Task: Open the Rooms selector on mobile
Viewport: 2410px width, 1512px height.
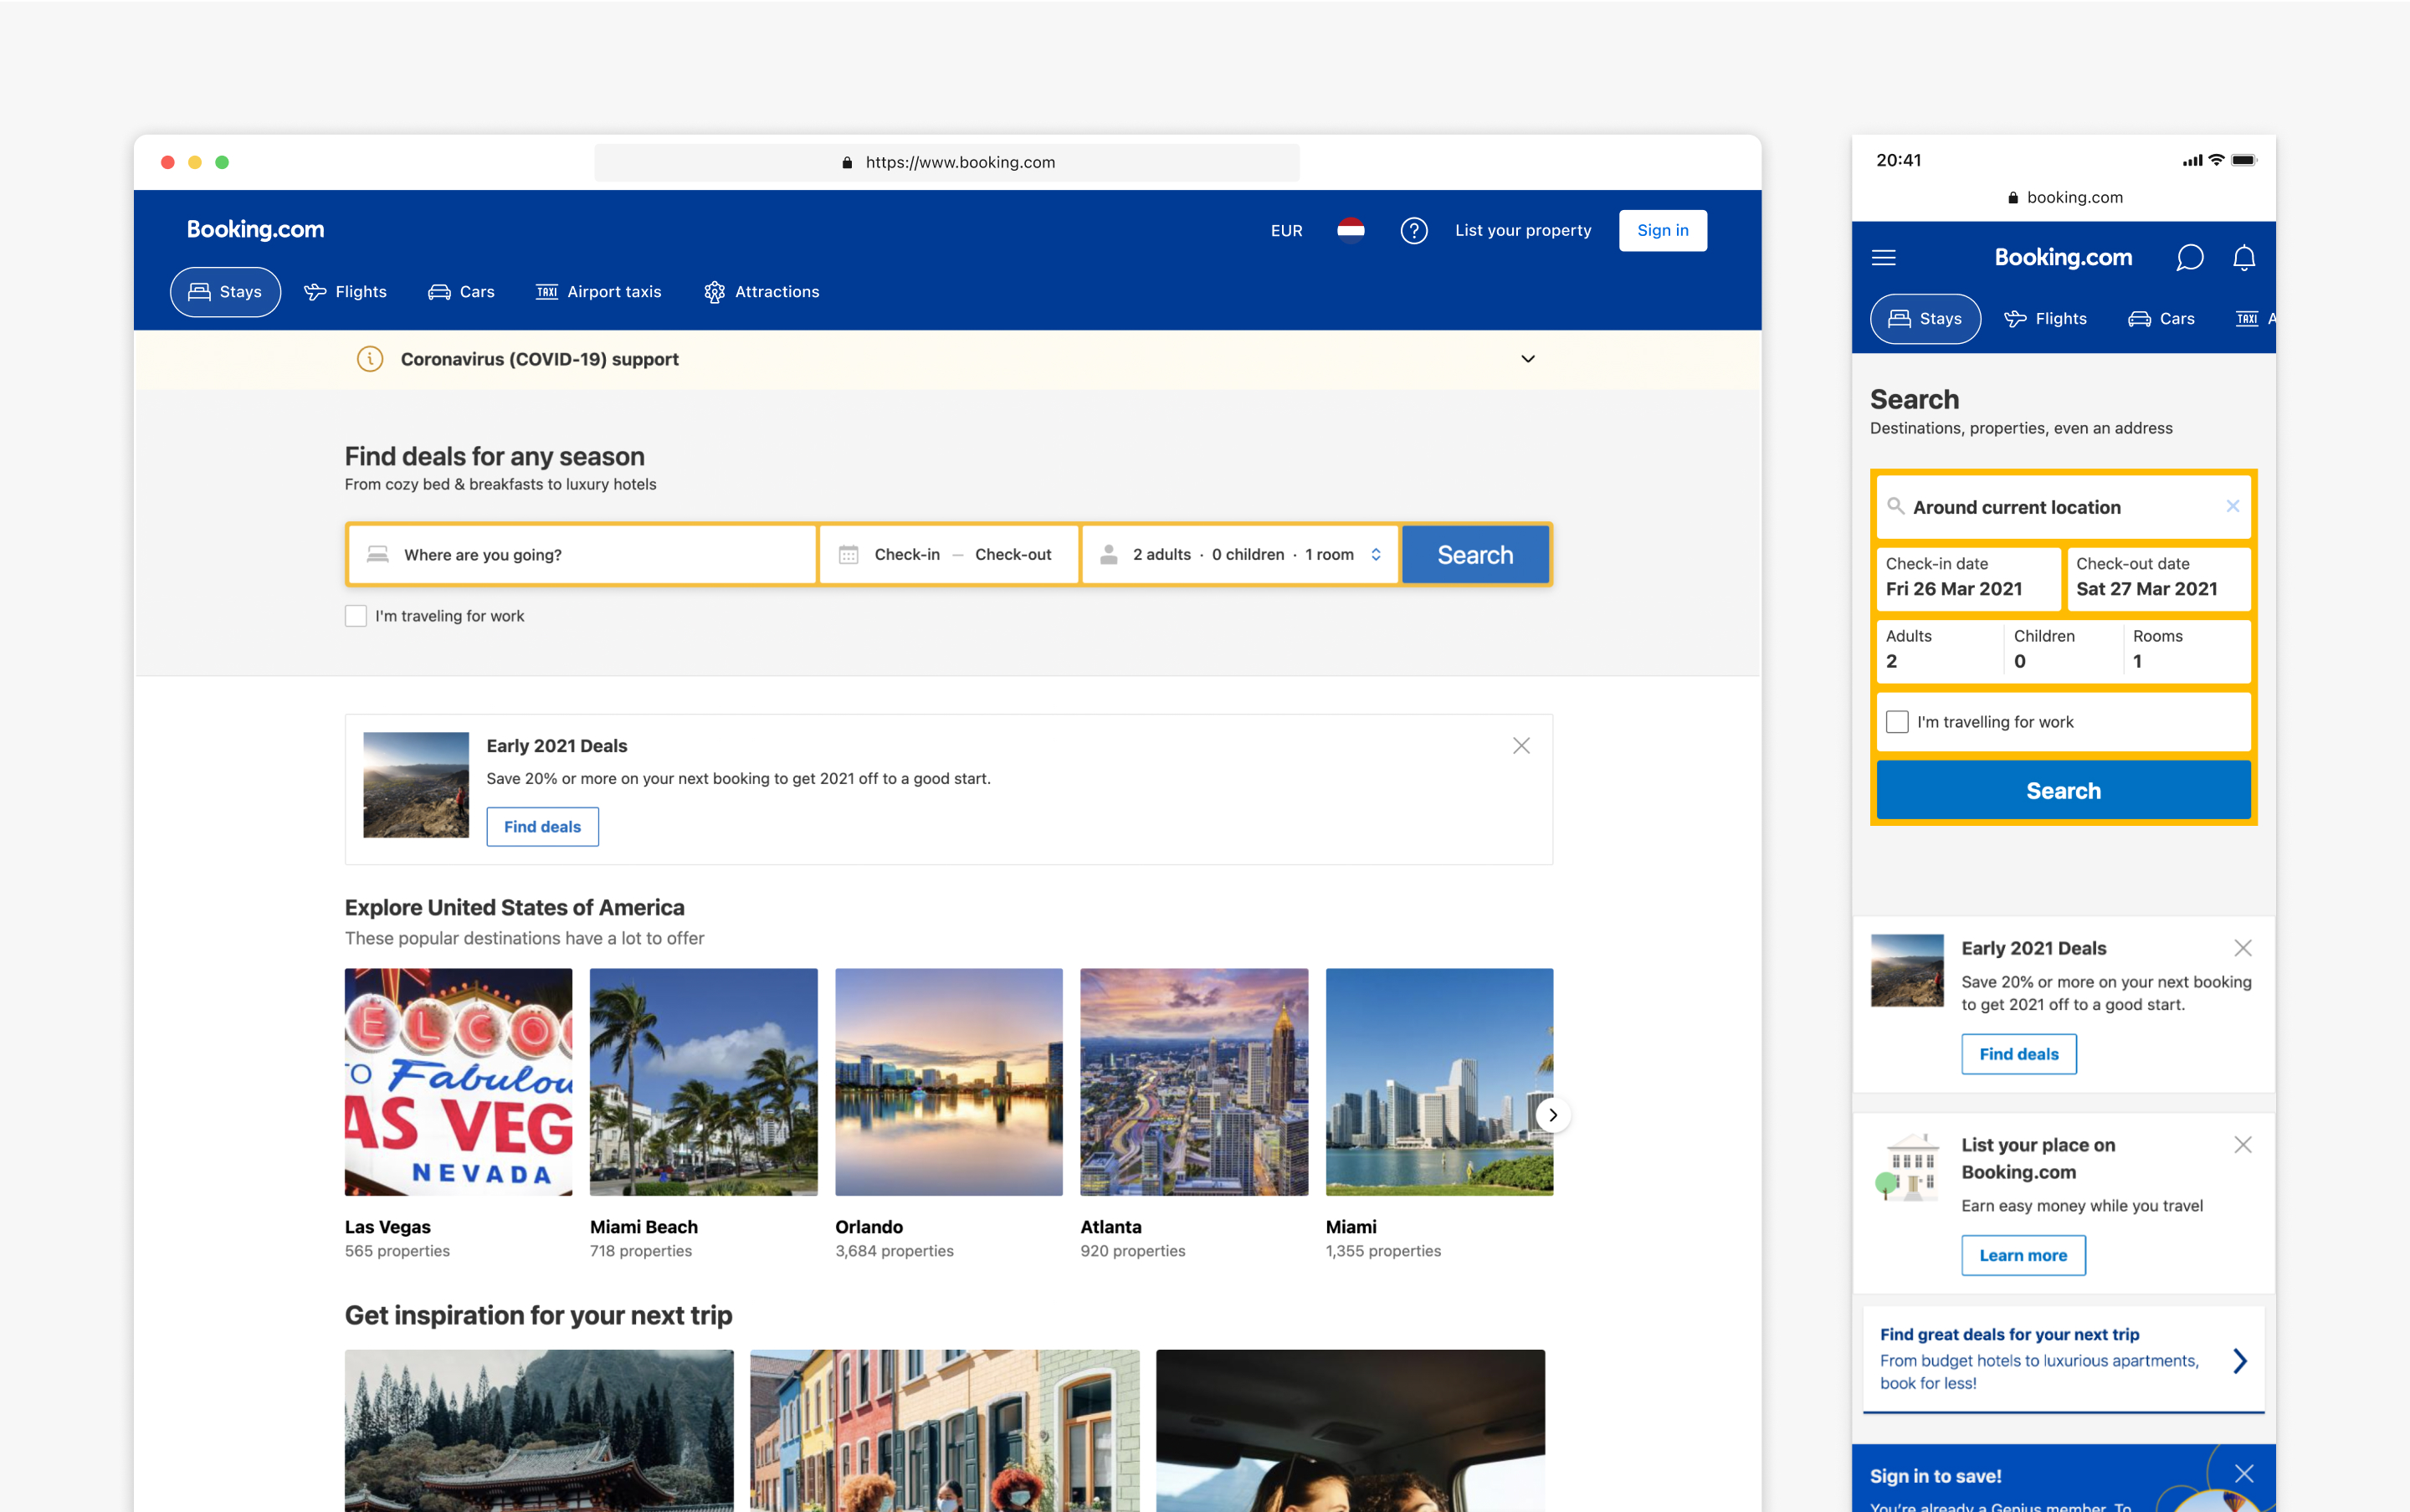Action: click(x=2188, y=650)
